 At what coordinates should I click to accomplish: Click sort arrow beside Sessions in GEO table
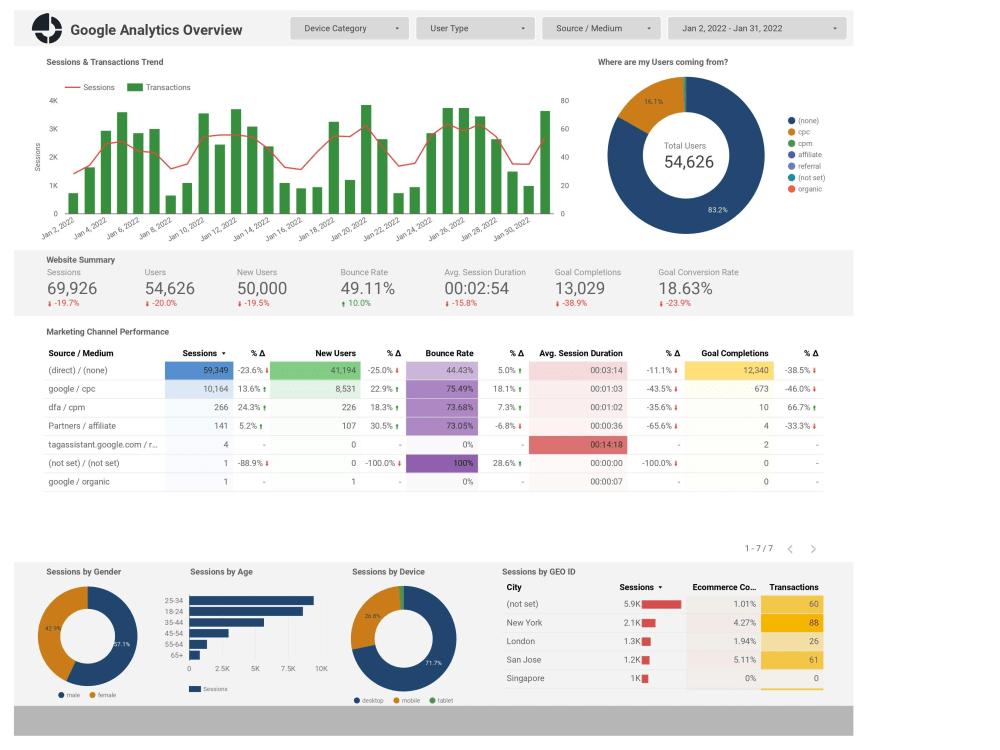coord(660,587)
